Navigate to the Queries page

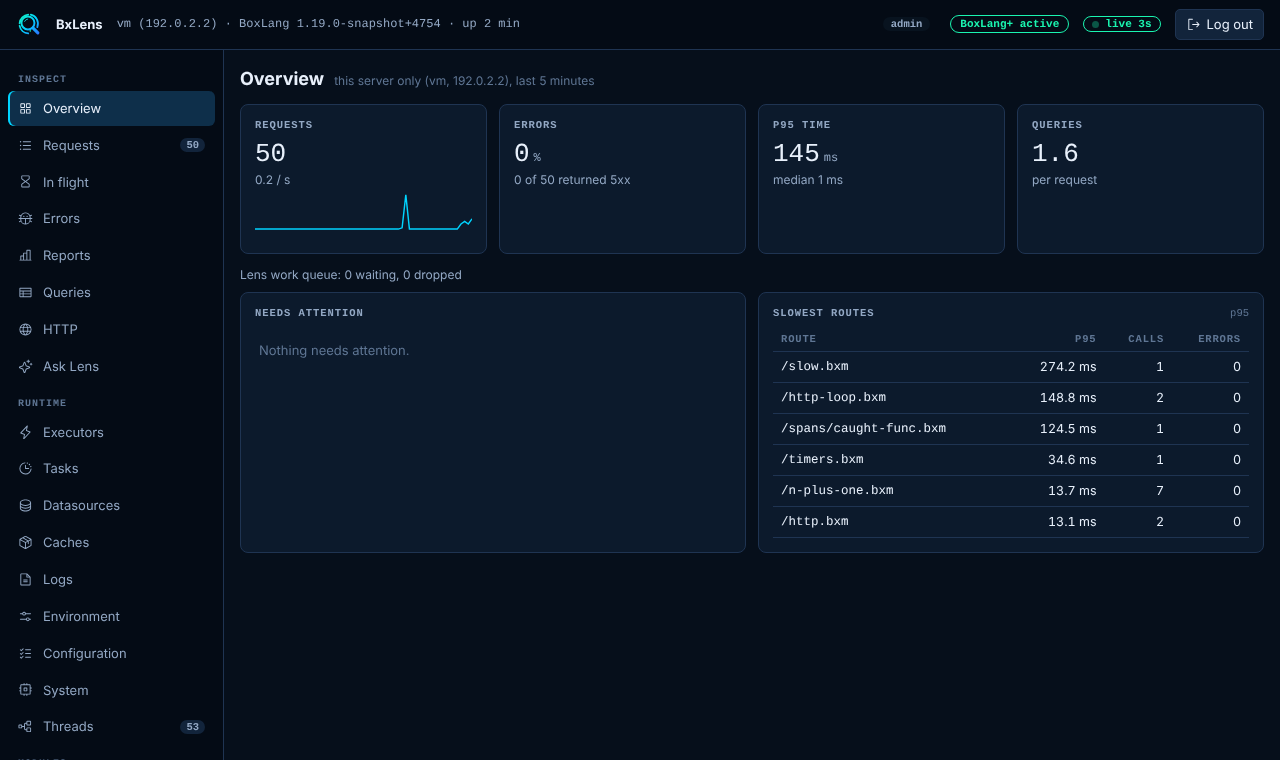pos(111,292)
